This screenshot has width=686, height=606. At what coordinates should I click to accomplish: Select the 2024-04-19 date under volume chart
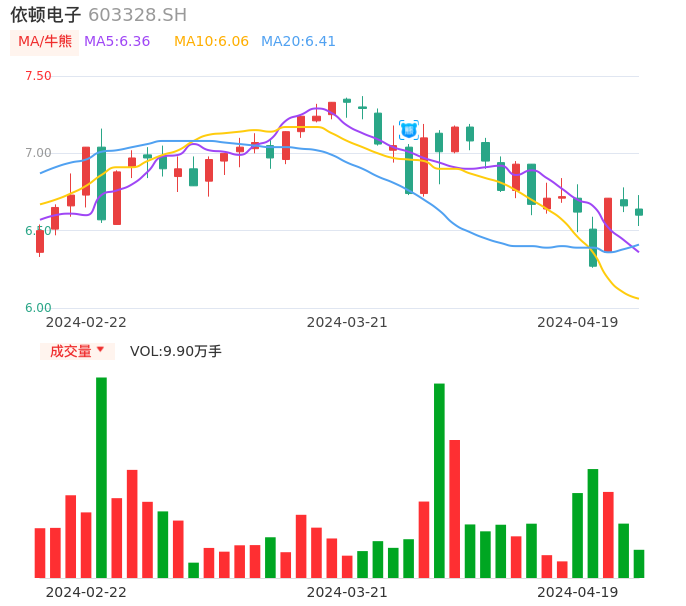coord(578,592)
